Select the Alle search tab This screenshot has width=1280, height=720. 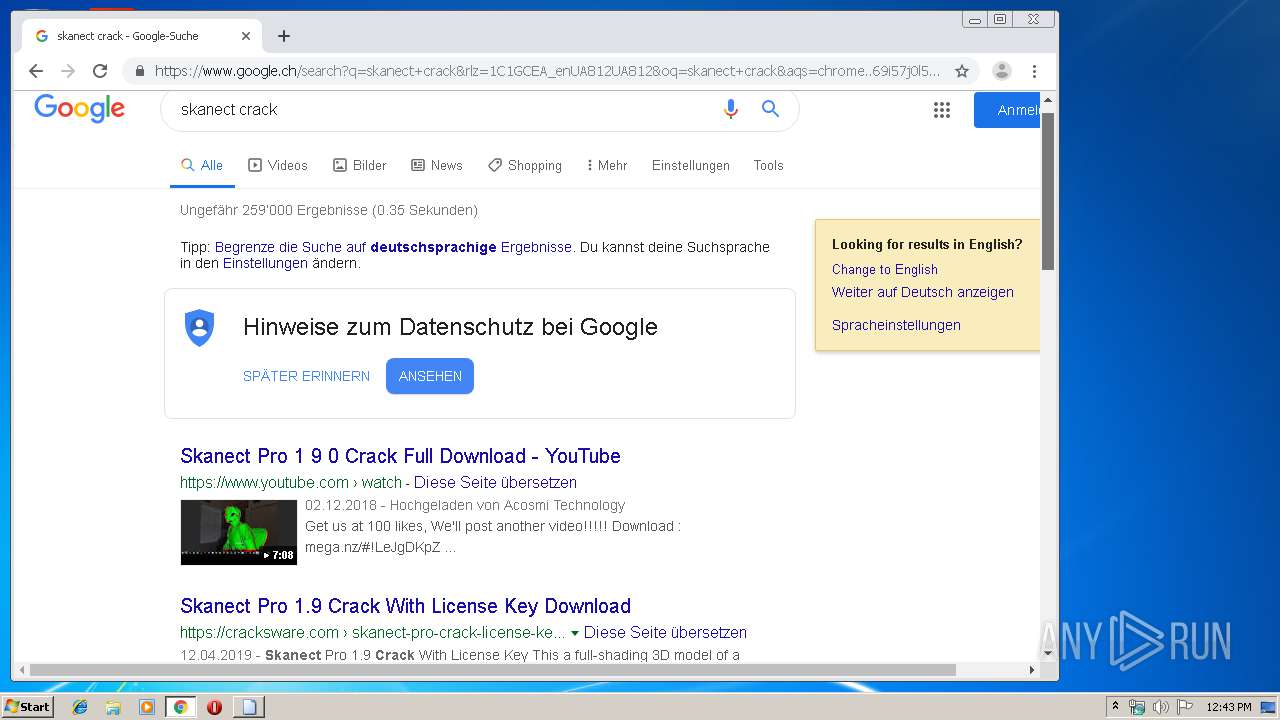pyautogui.click(x=202, y=165)
